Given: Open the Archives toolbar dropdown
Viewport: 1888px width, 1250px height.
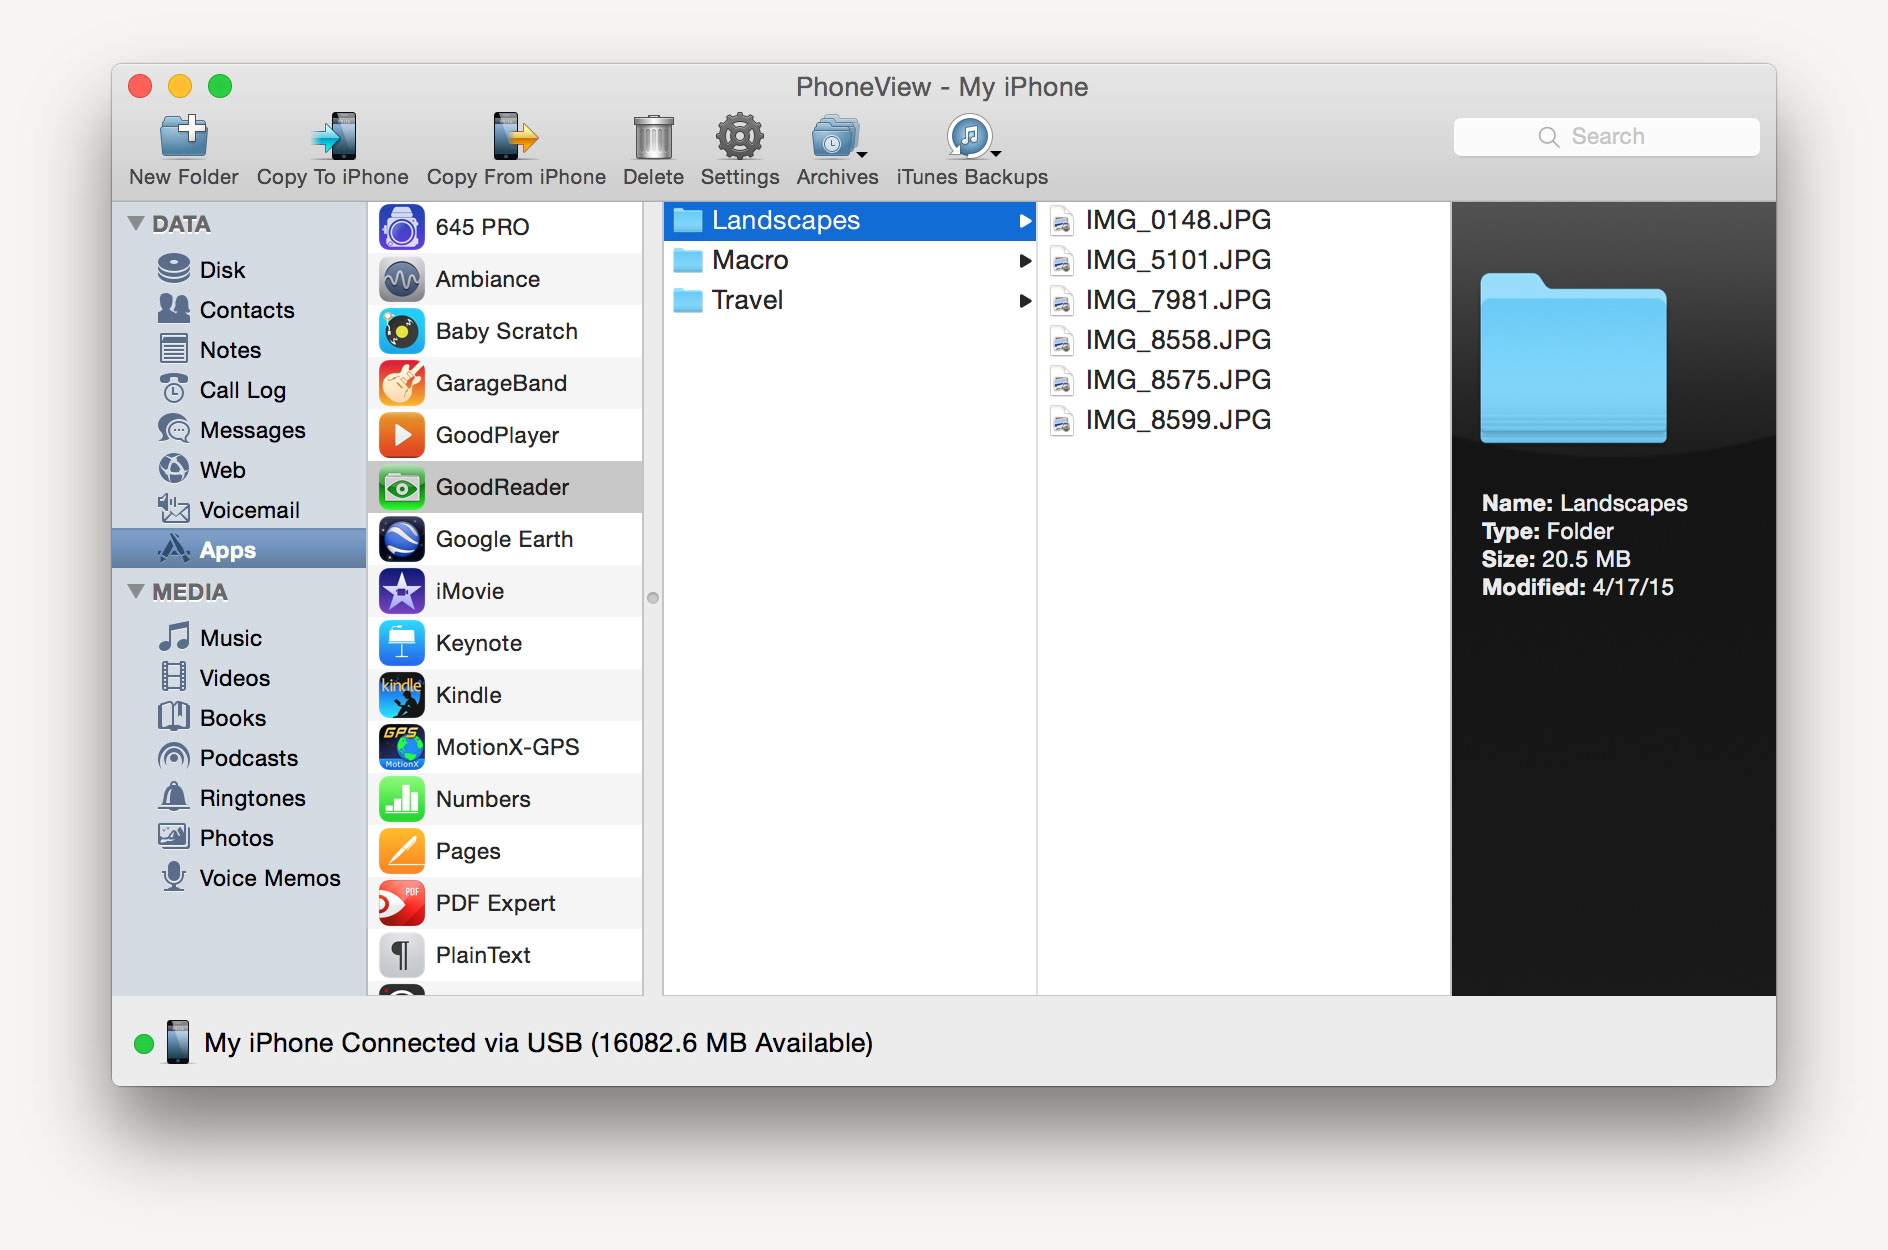Looking at the screenshot, I should click(837, 138).
